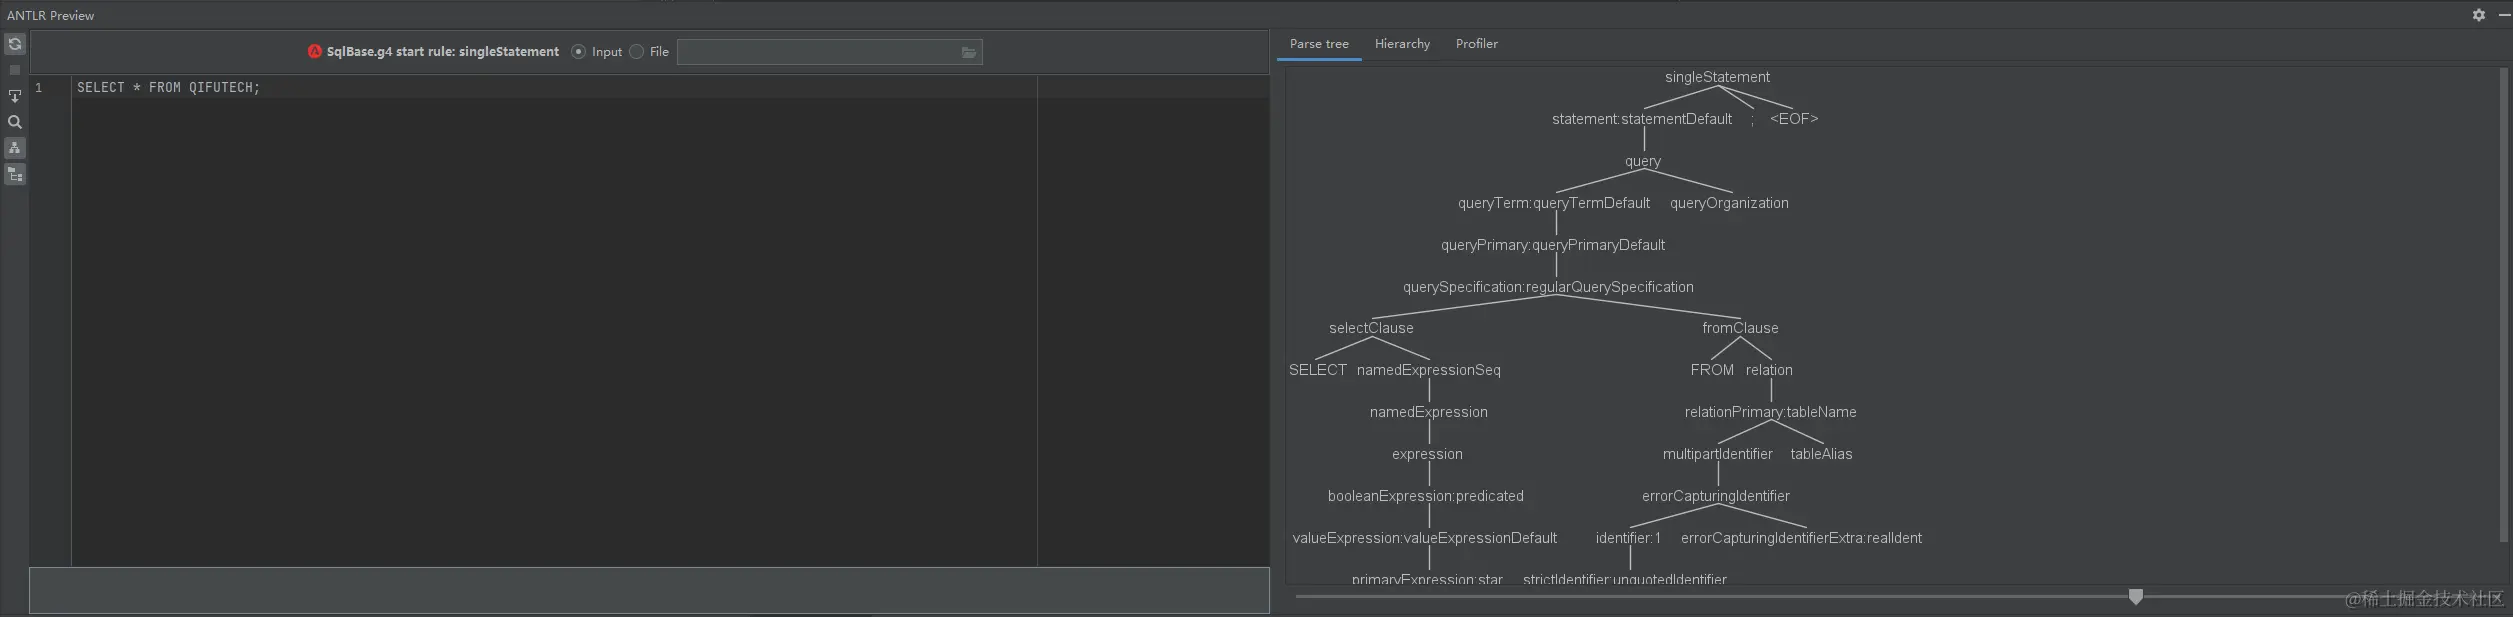The image size is (2513, 617).
Task: Click the magnifier icon in left toolbar
Action: pos(15,122)
